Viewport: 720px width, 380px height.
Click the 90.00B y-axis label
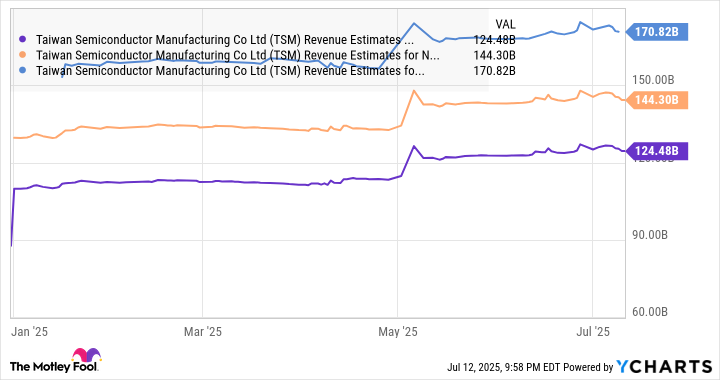click(650, 235)
